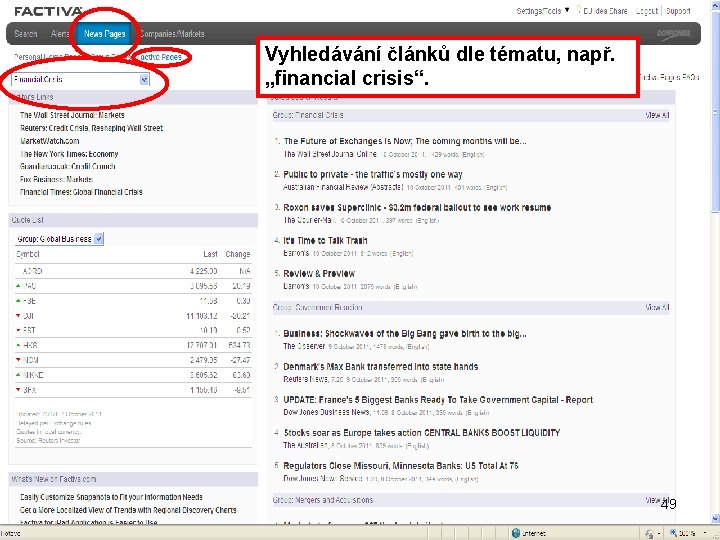Viewport: 720px width, 540px height.
Task: Click the Factiva logo
Action: click(x=48, y=11)
